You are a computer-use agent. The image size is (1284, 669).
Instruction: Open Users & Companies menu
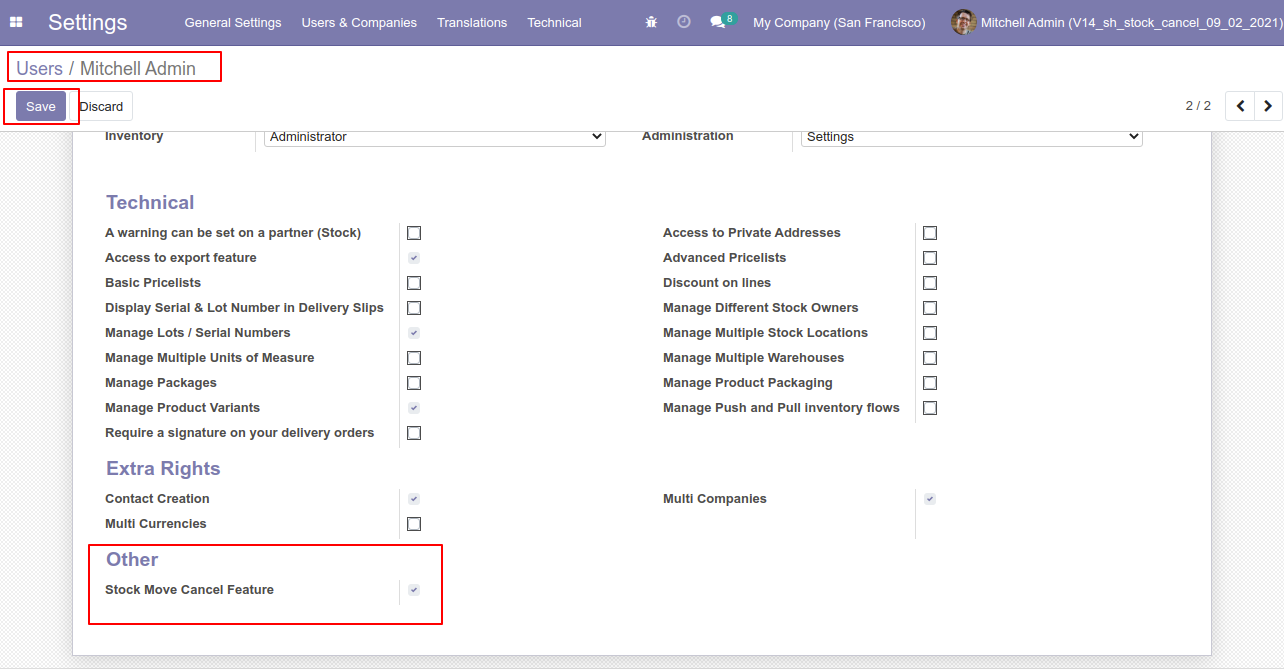[x=359, y=22]
